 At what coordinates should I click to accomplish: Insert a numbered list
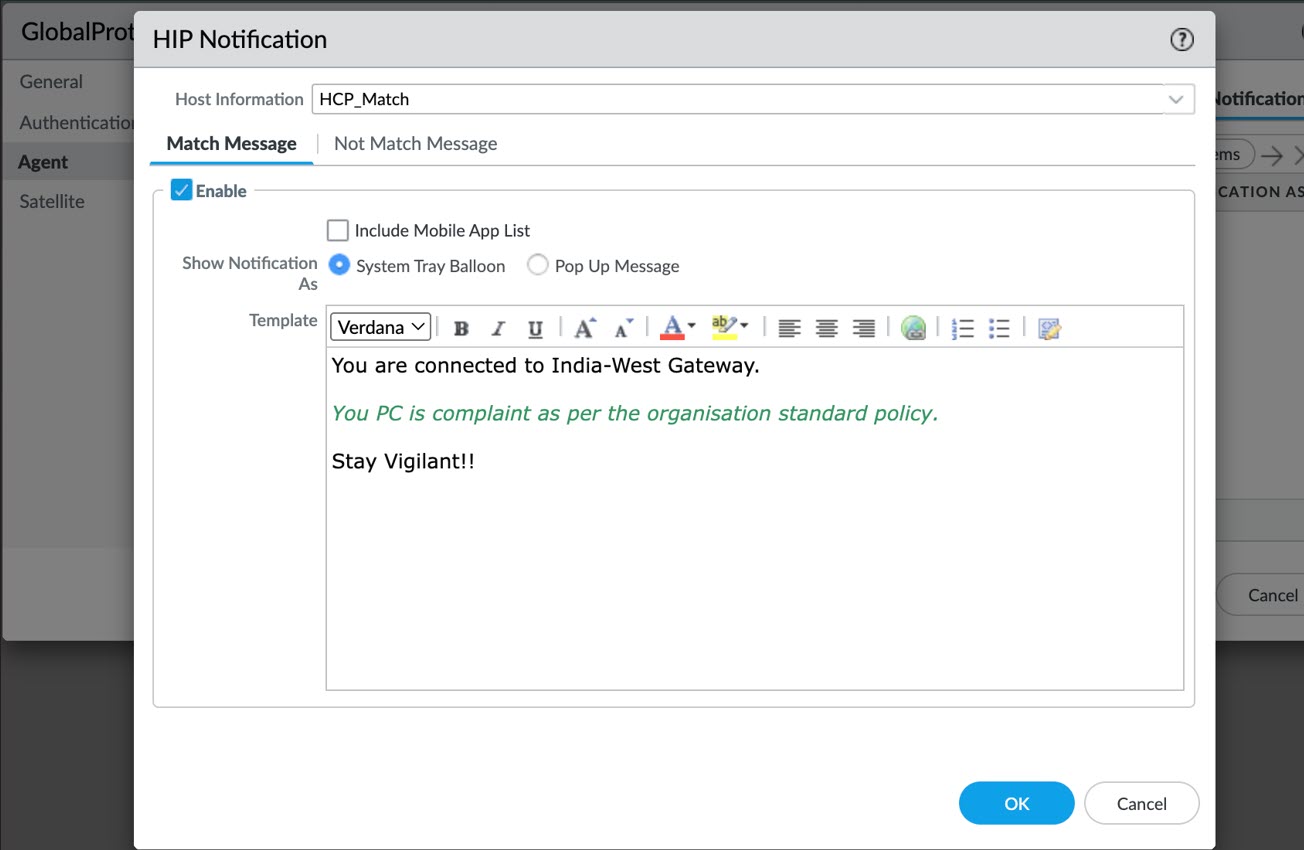(962, 328)
